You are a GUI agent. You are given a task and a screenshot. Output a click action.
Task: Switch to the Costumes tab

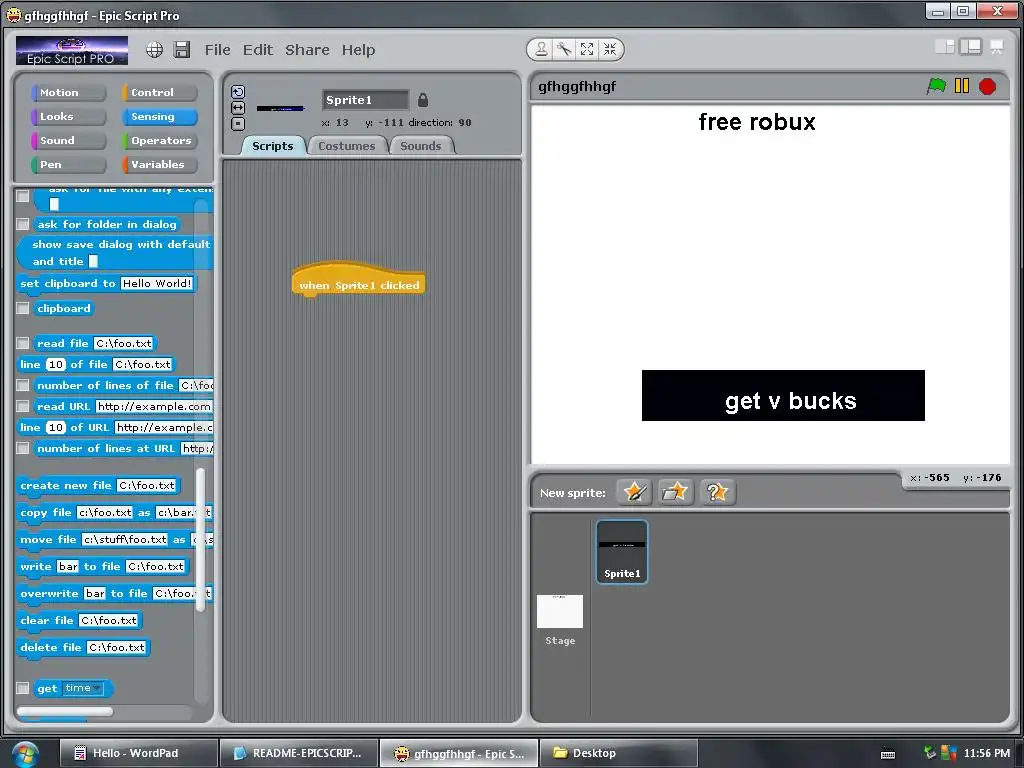tap(347, 146)
